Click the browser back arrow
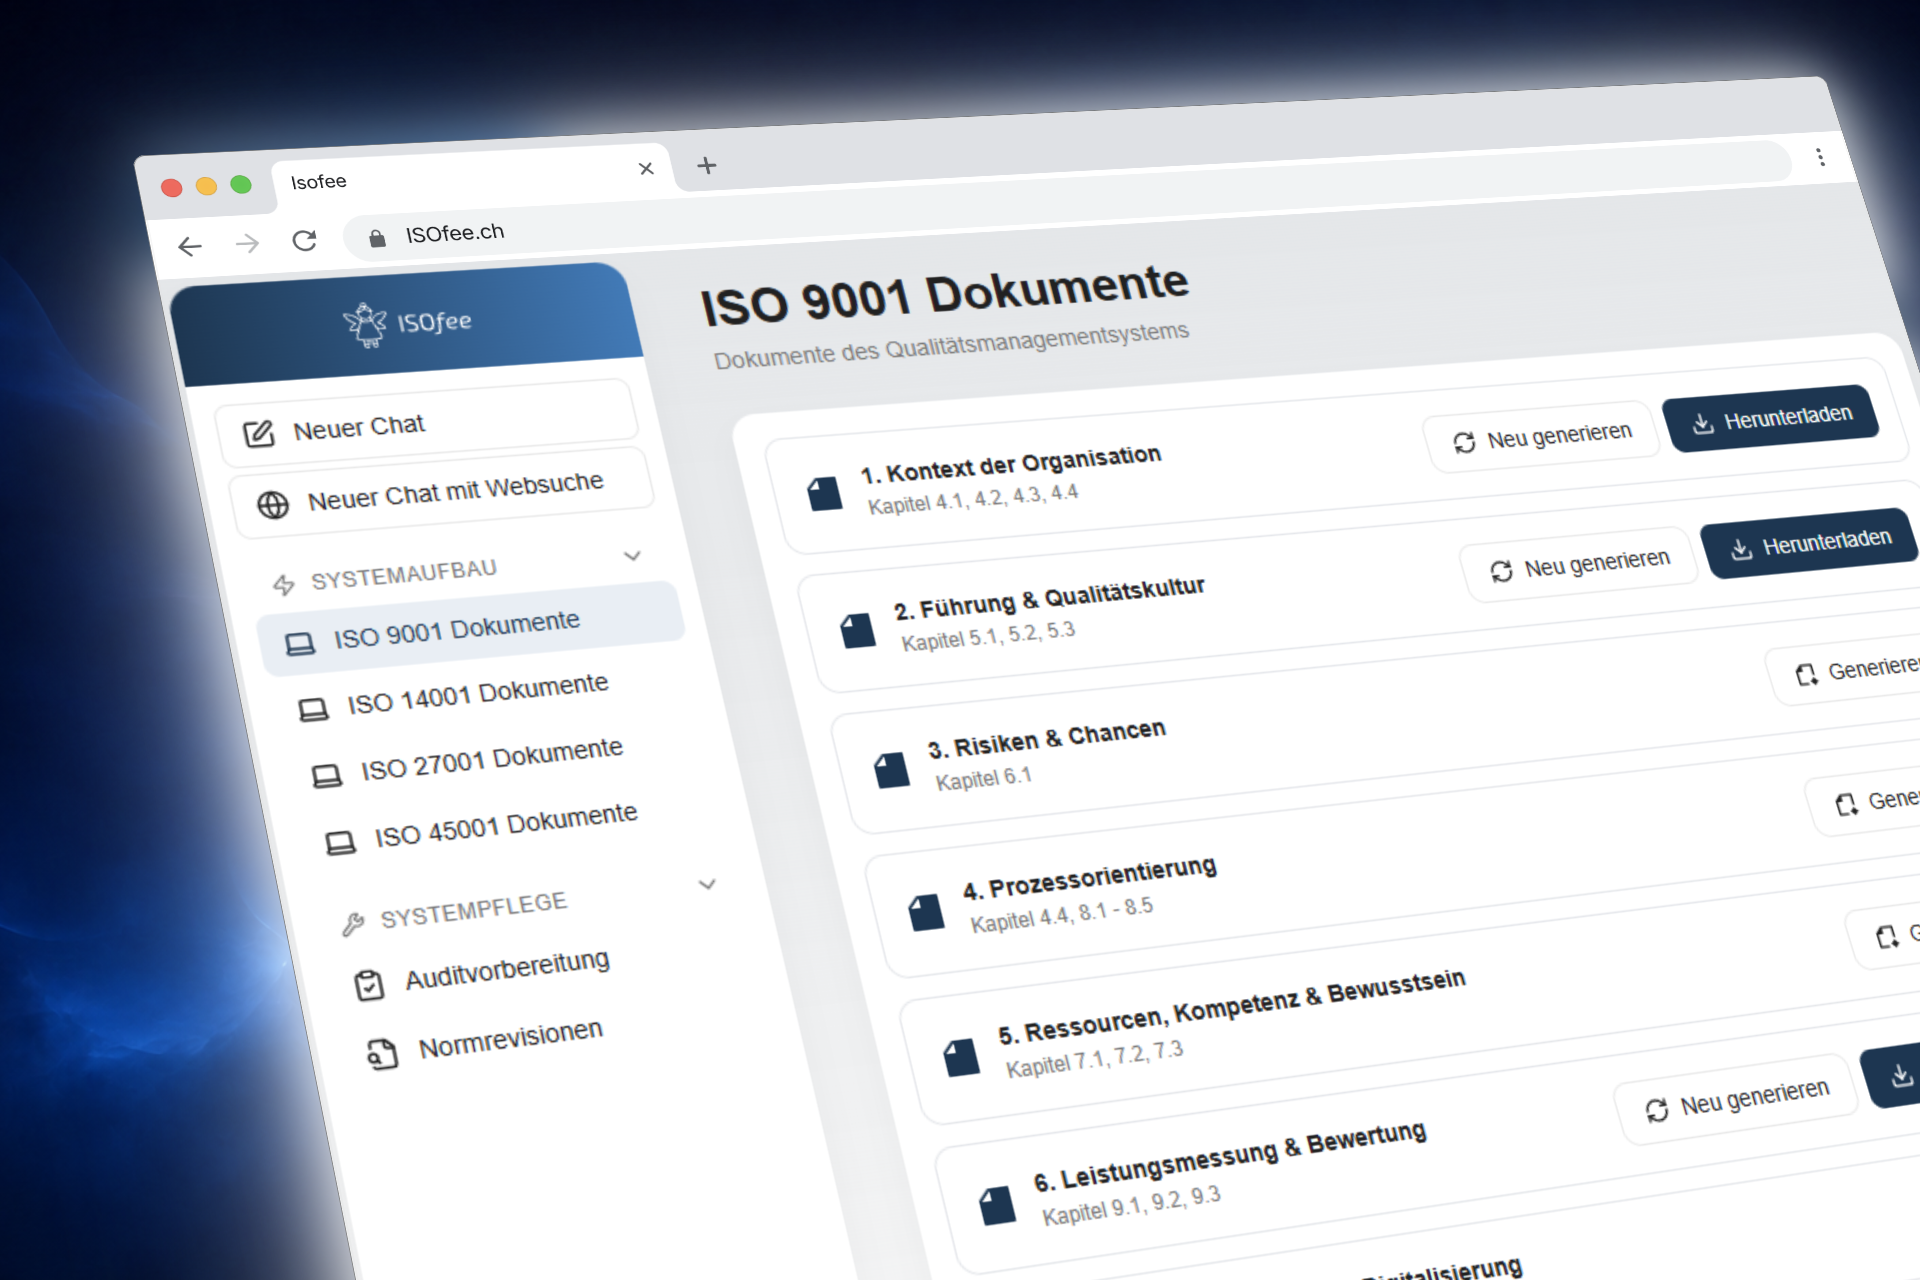The height and width of the screenshot is (1280, 1920). point(190,246)
